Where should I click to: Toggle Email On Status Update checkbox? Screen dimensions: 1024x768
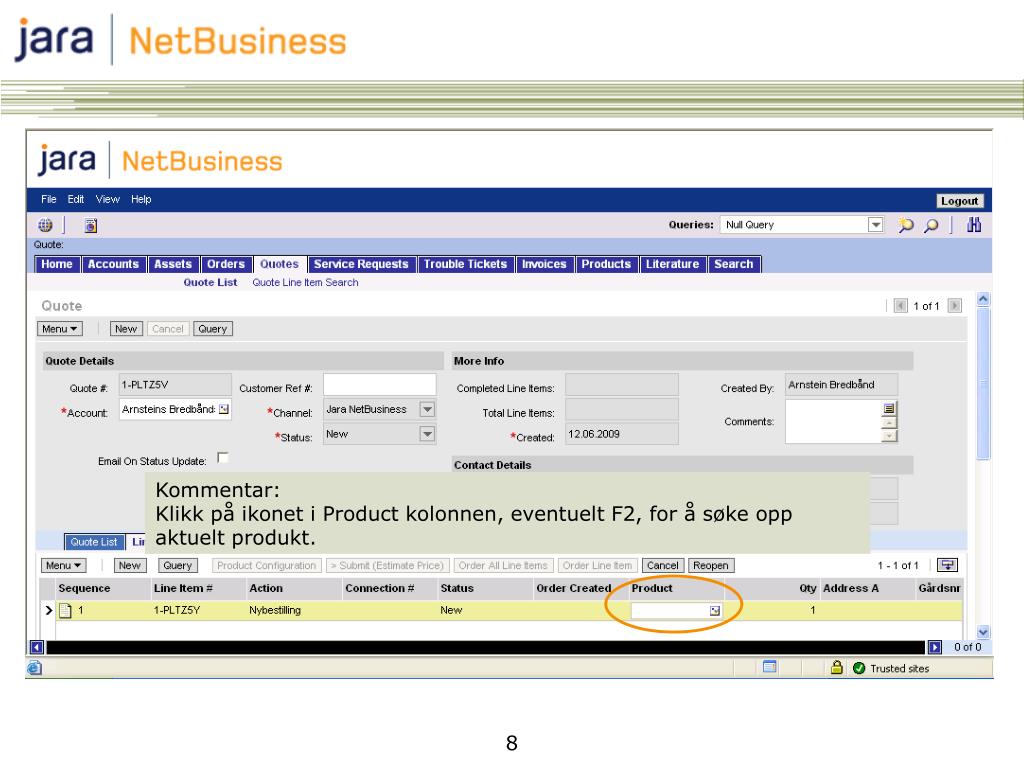pos(223,457)
